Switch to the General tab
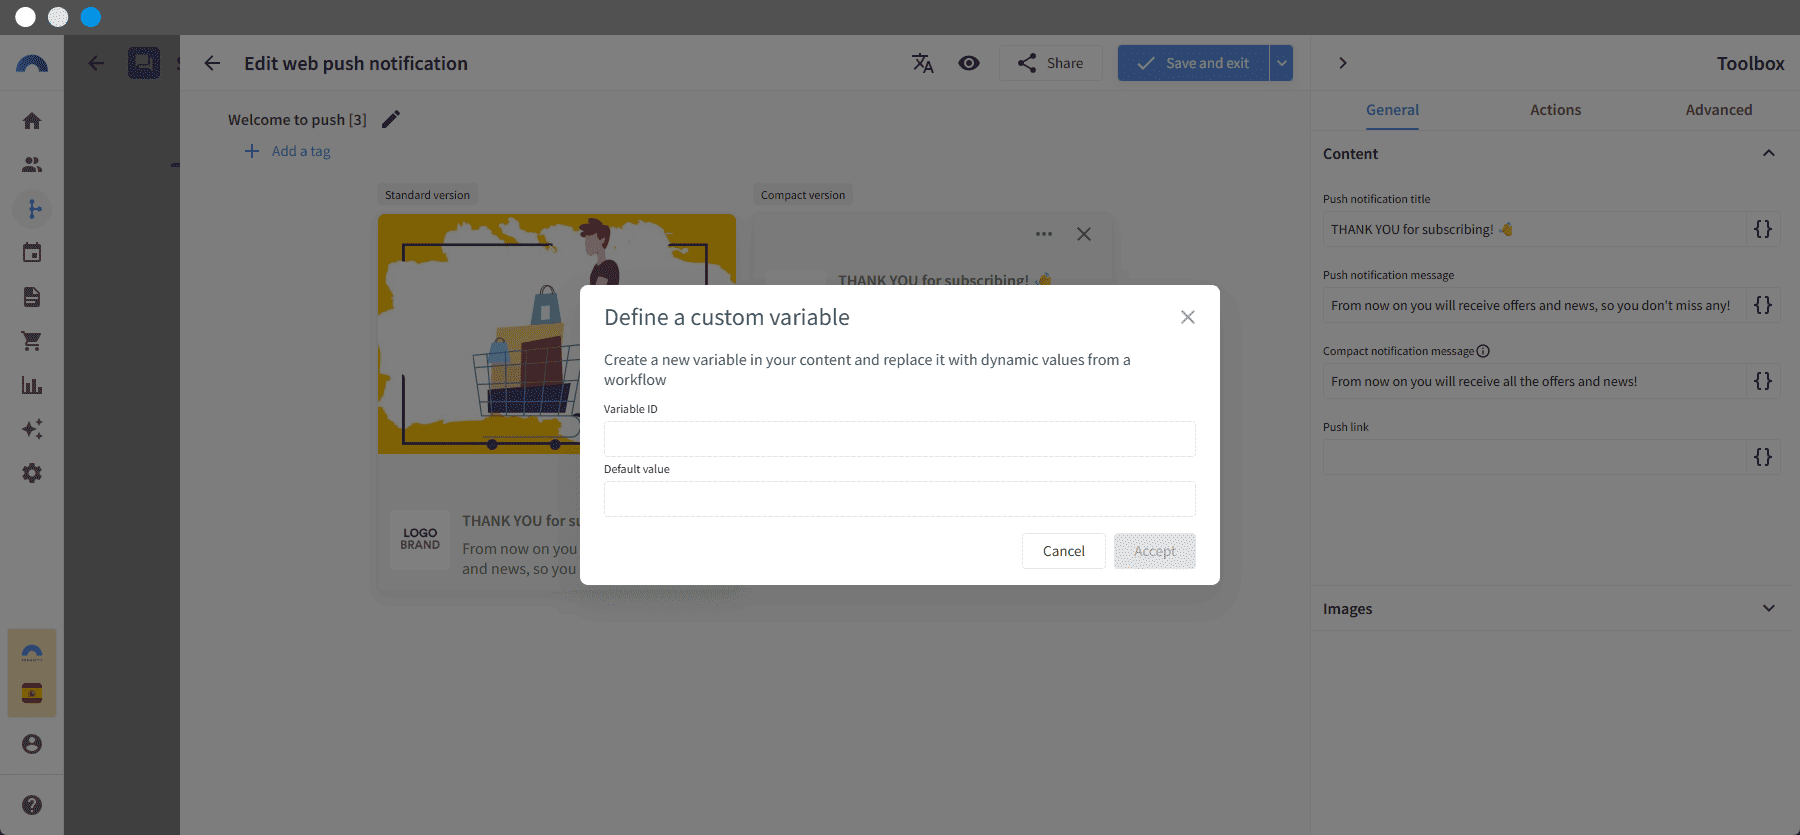 point(1392,110)
